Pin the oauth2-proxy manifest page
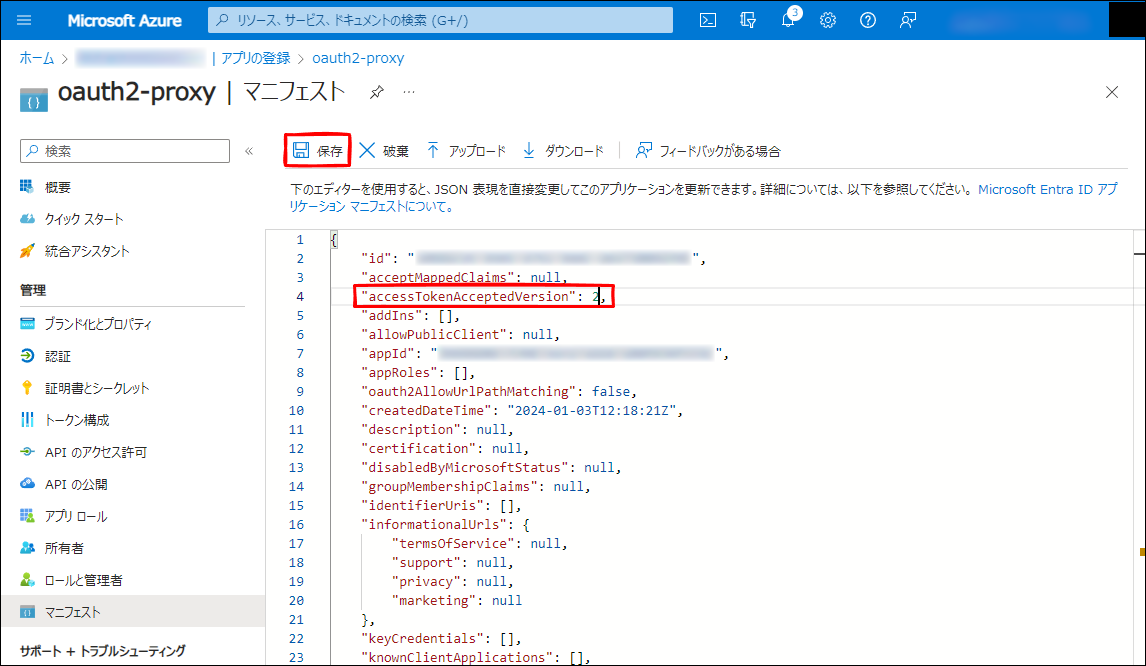 [376, 92]
